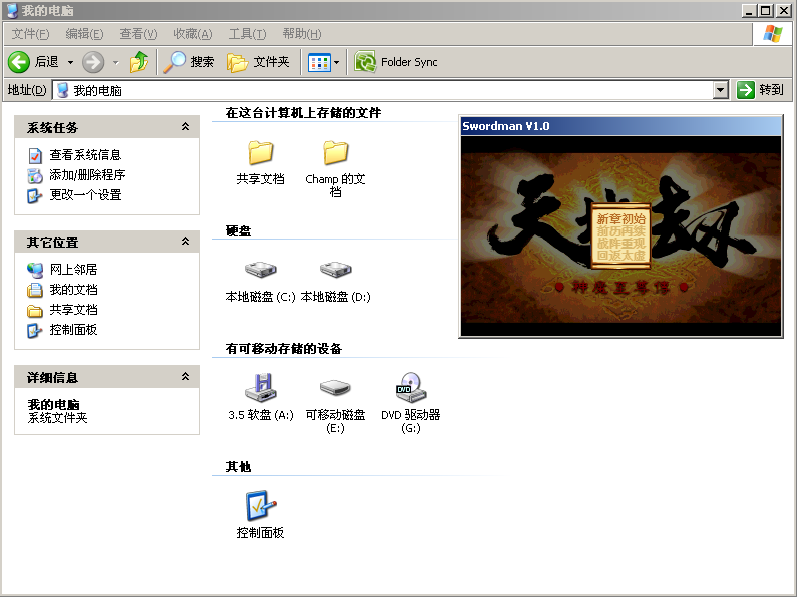Viewport: 797px width, 597px height.
Task: Open the 帮助(H) menu
Action: [301, 34]
